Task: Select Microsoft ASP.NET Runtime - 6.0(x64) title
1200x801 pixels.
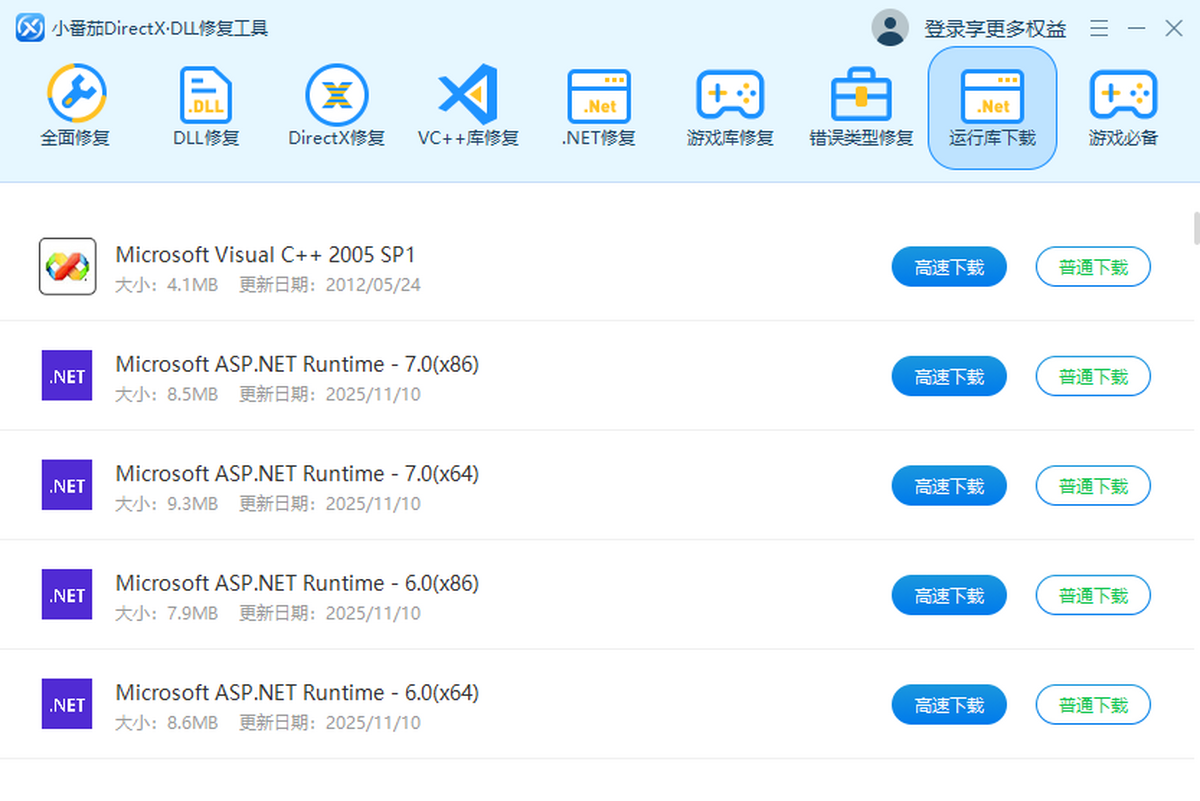Action: (x=297, y=693)
